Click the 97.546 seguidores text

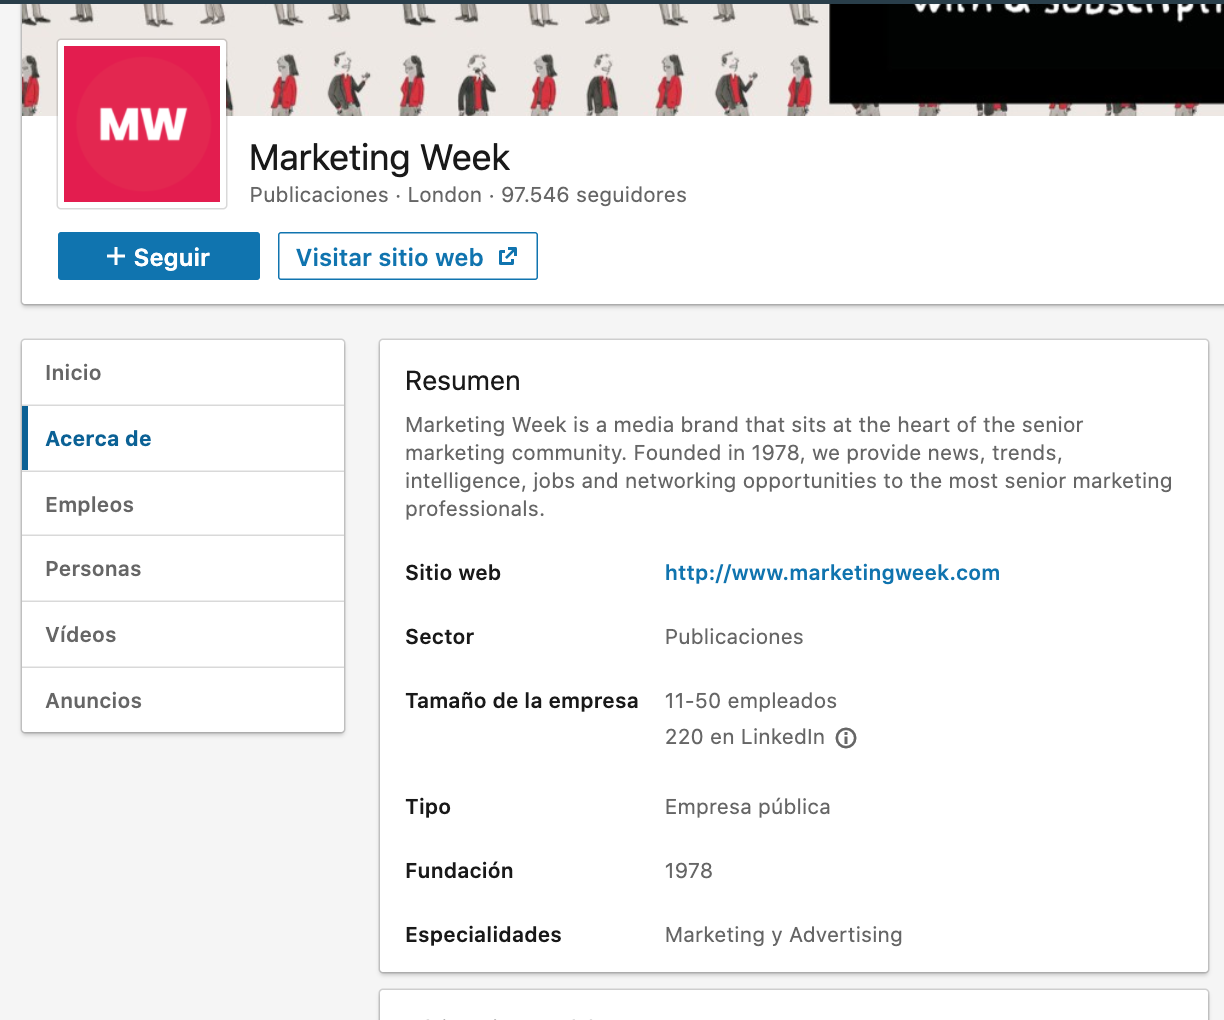click(594, 195)
